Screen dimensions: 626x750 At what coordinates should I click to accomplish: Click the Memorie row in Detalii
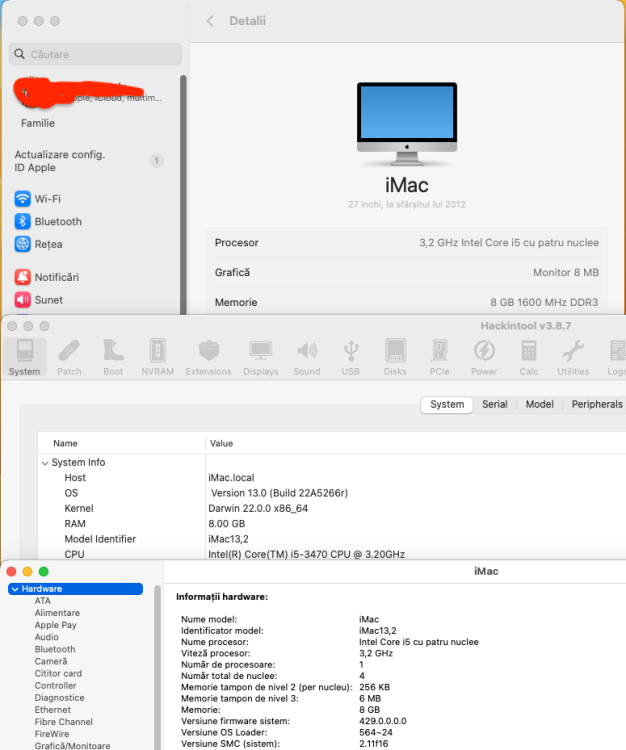(406, 302)
